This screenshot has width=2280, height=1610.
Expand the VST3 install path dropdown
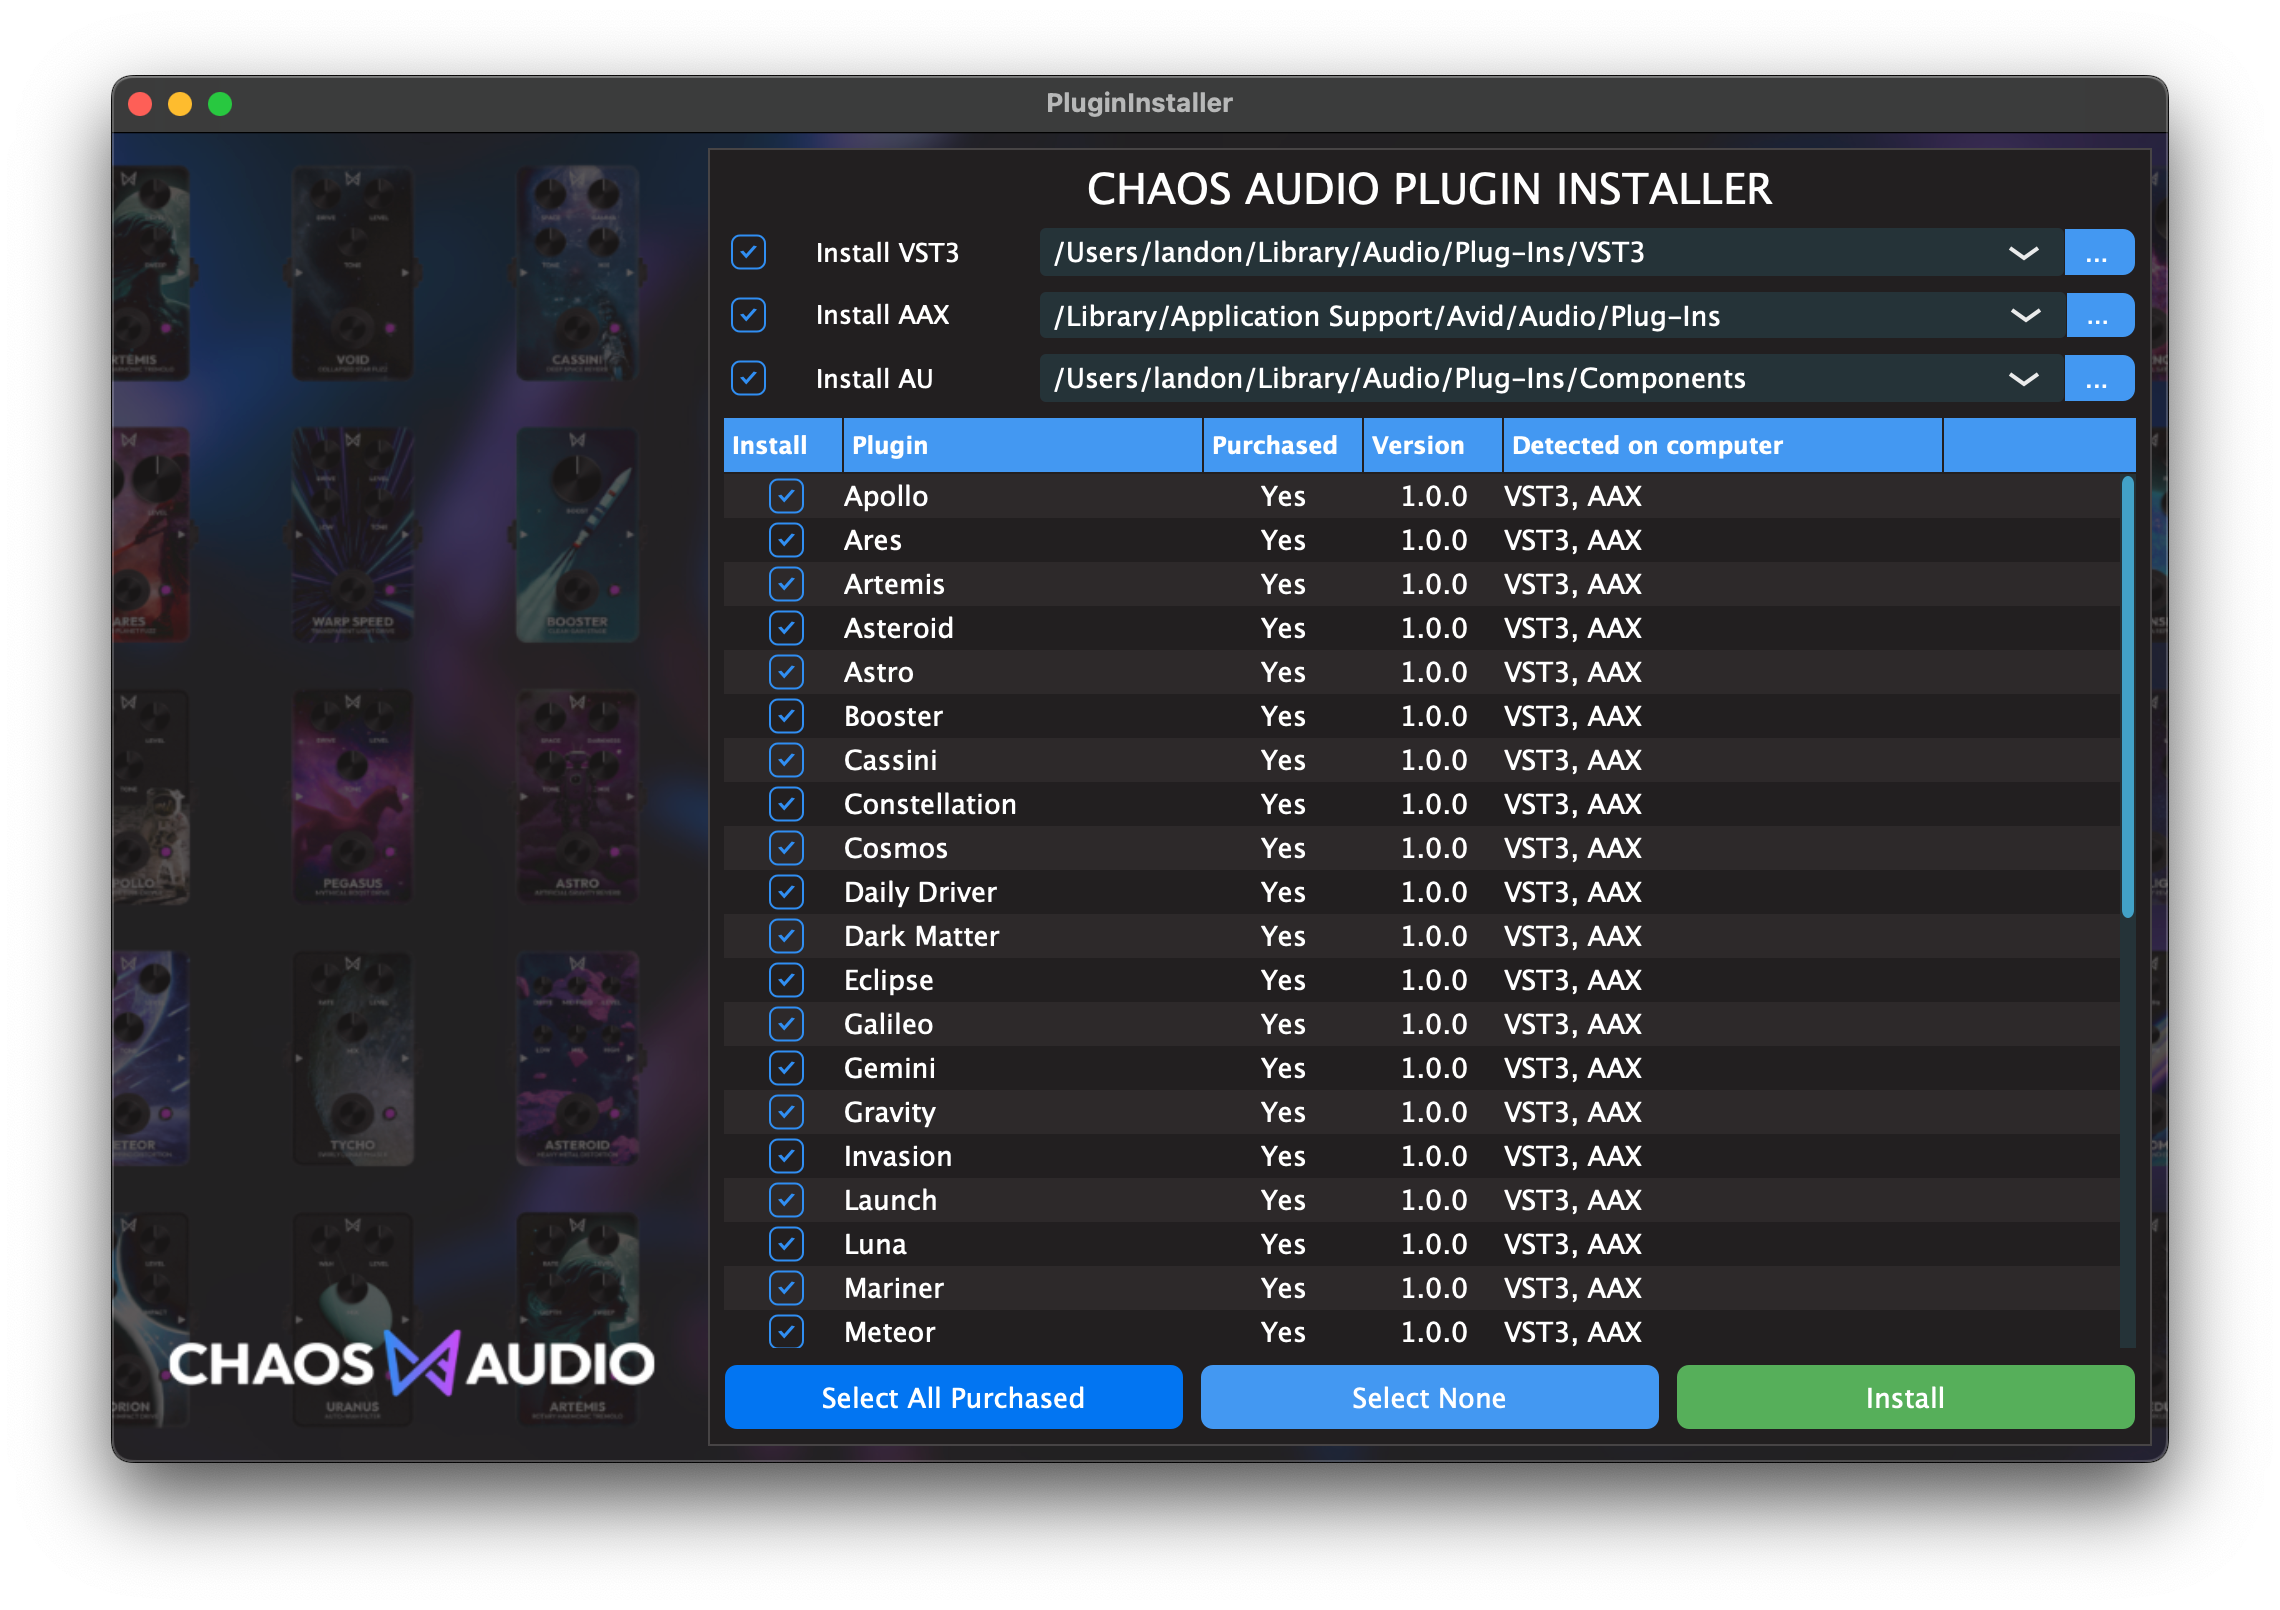(2023, 253)
